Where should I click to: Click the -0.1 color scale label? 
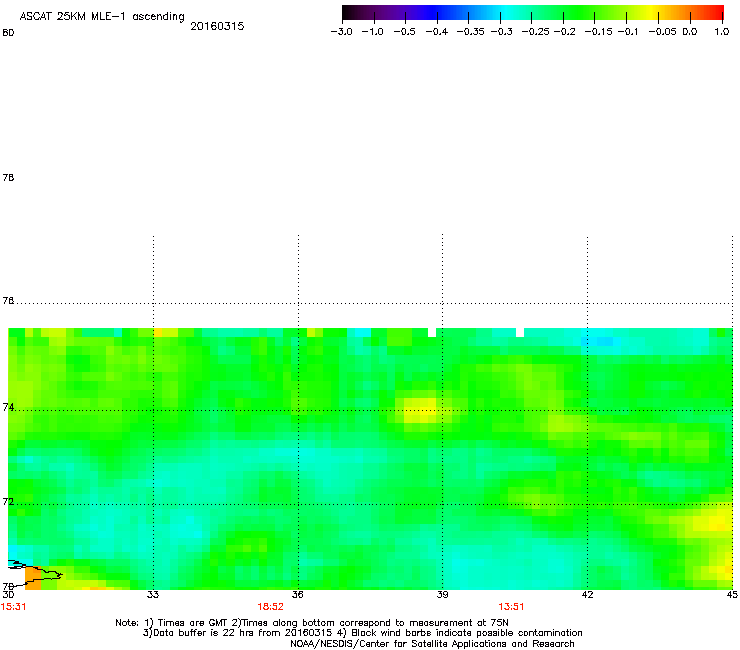click(628, 32)
